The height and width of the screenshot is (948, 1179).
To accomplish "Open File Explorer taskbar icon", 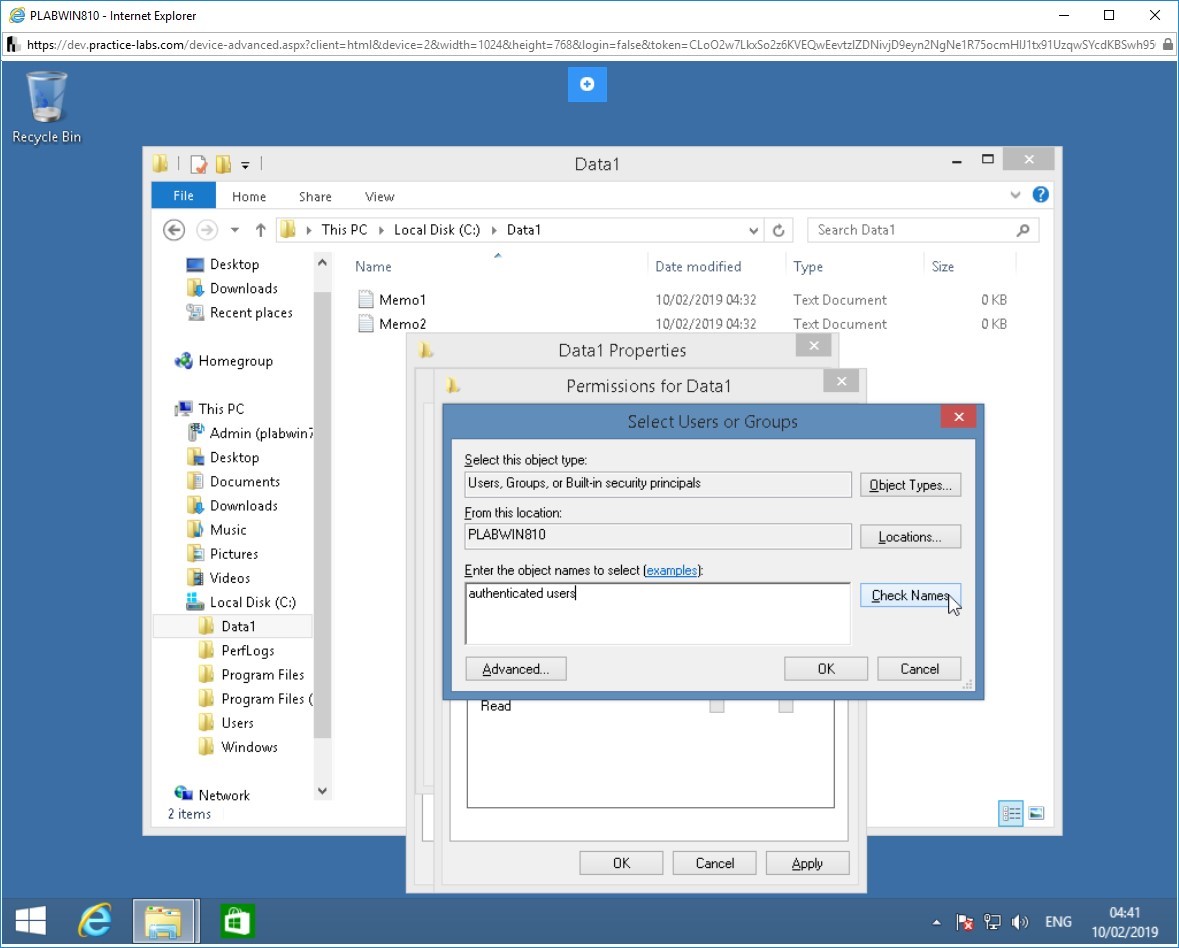I will click(165, 921).
